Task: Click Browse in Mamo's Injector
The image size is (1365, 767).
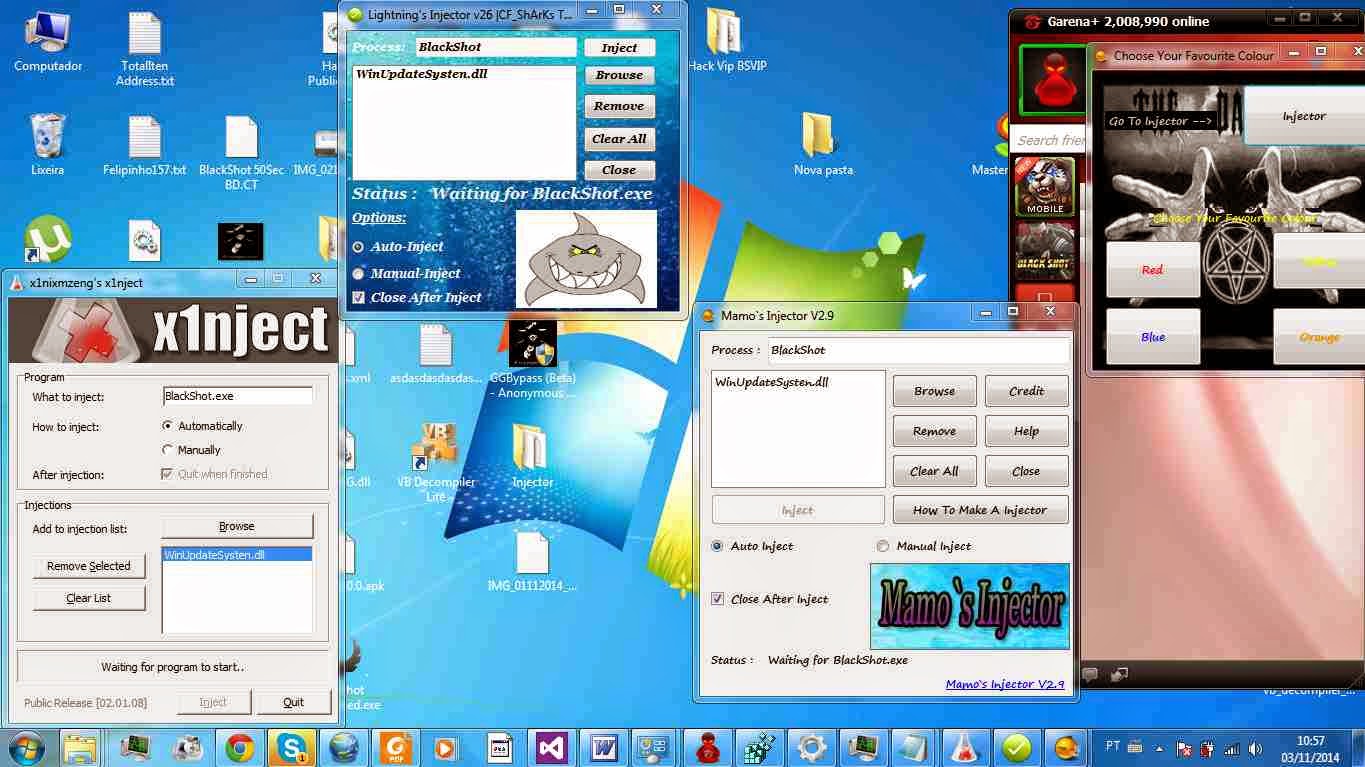Action: pyautogui.click(x=934, y=391)
